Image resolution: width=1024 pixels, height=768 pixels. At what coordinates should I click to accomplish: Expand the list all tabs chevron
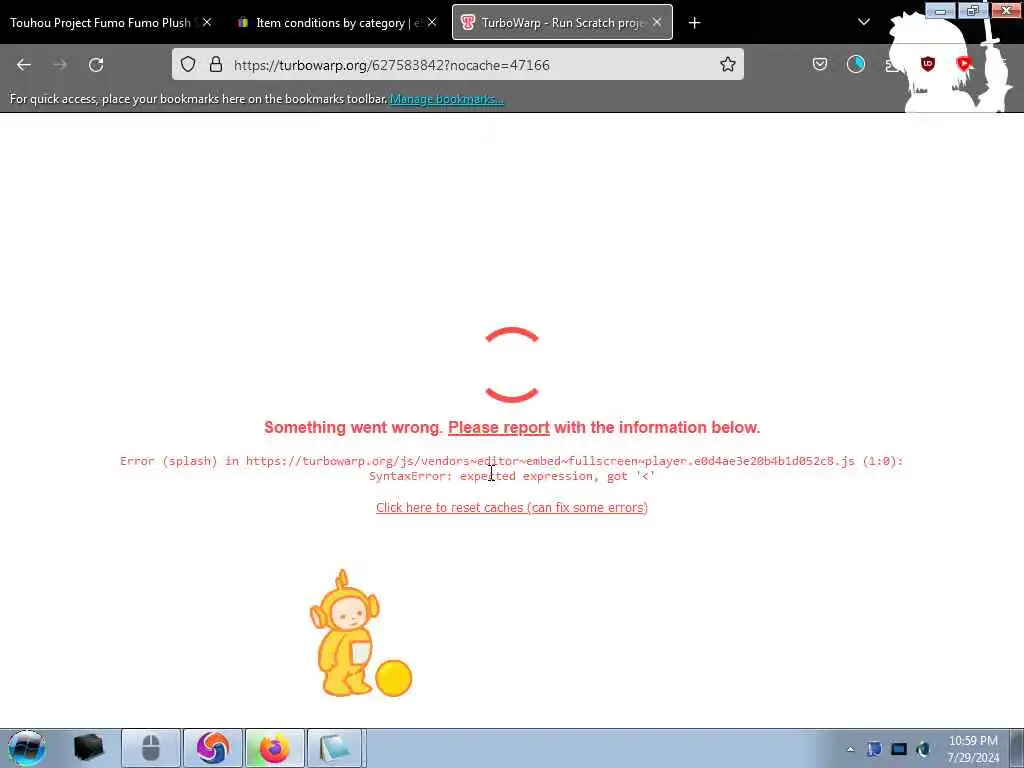(x=863, y=22)
